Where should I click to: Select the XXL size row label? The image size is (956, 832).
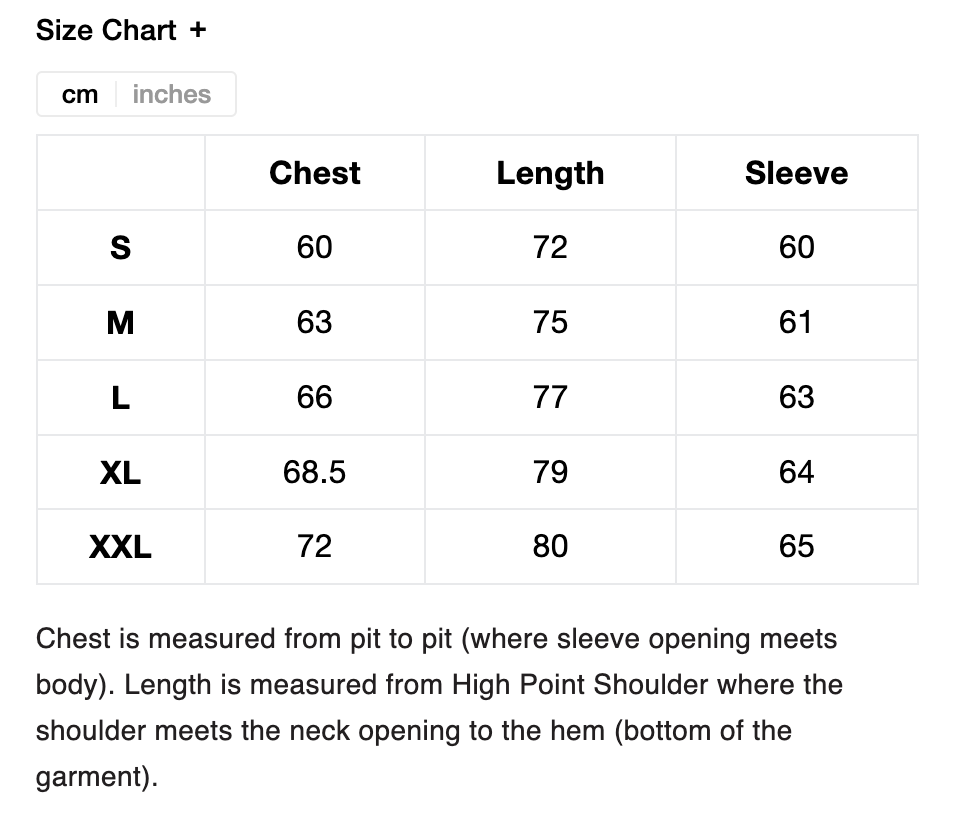click(x=120, y=546)
